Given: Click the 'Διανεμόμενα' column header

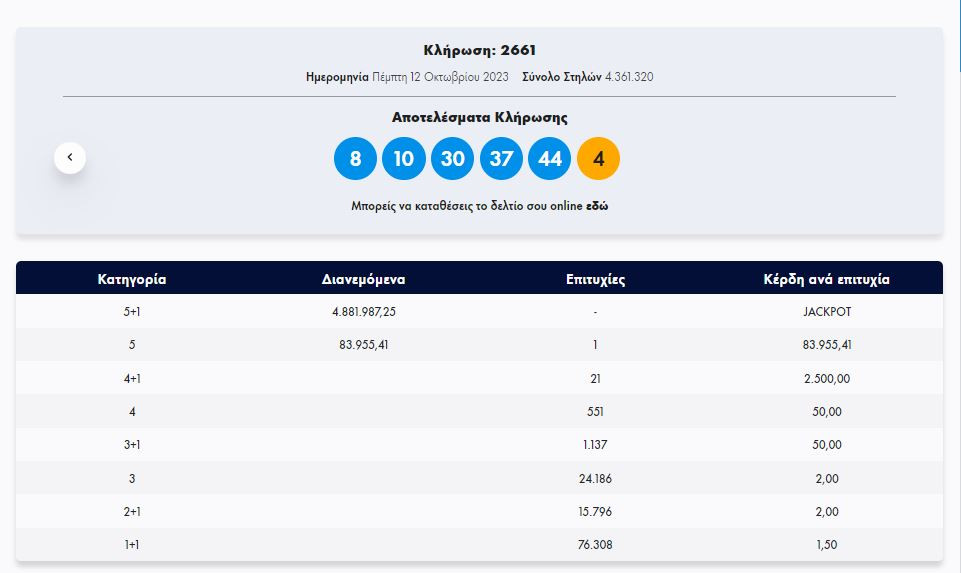Looking at the screenshot, I should click(x=363, y=279).
